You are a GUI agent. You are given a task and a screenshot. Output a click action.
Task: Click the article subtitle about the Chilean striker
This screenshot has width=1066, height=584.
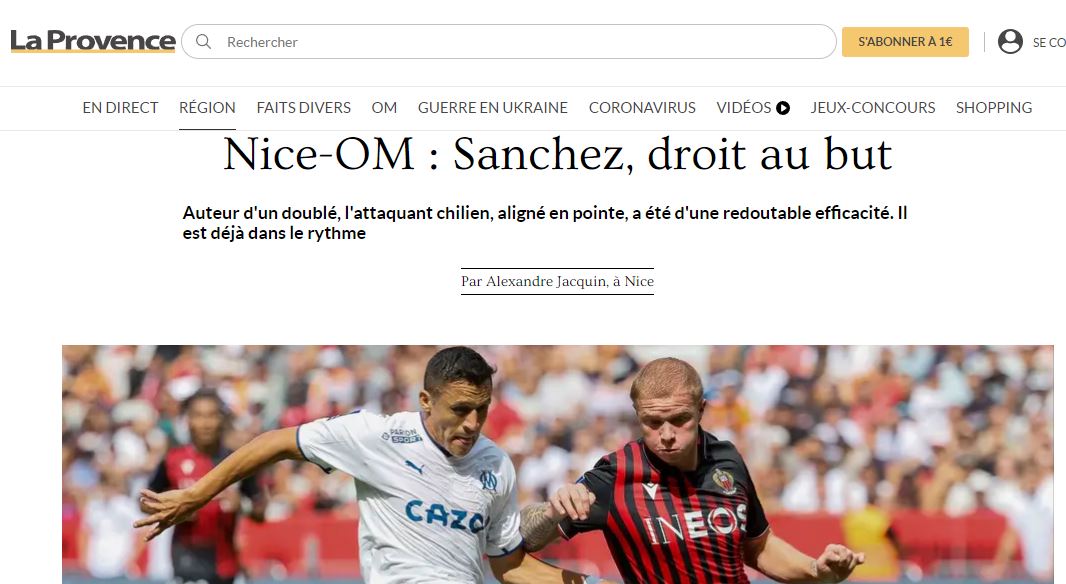[x=545, y=222]
